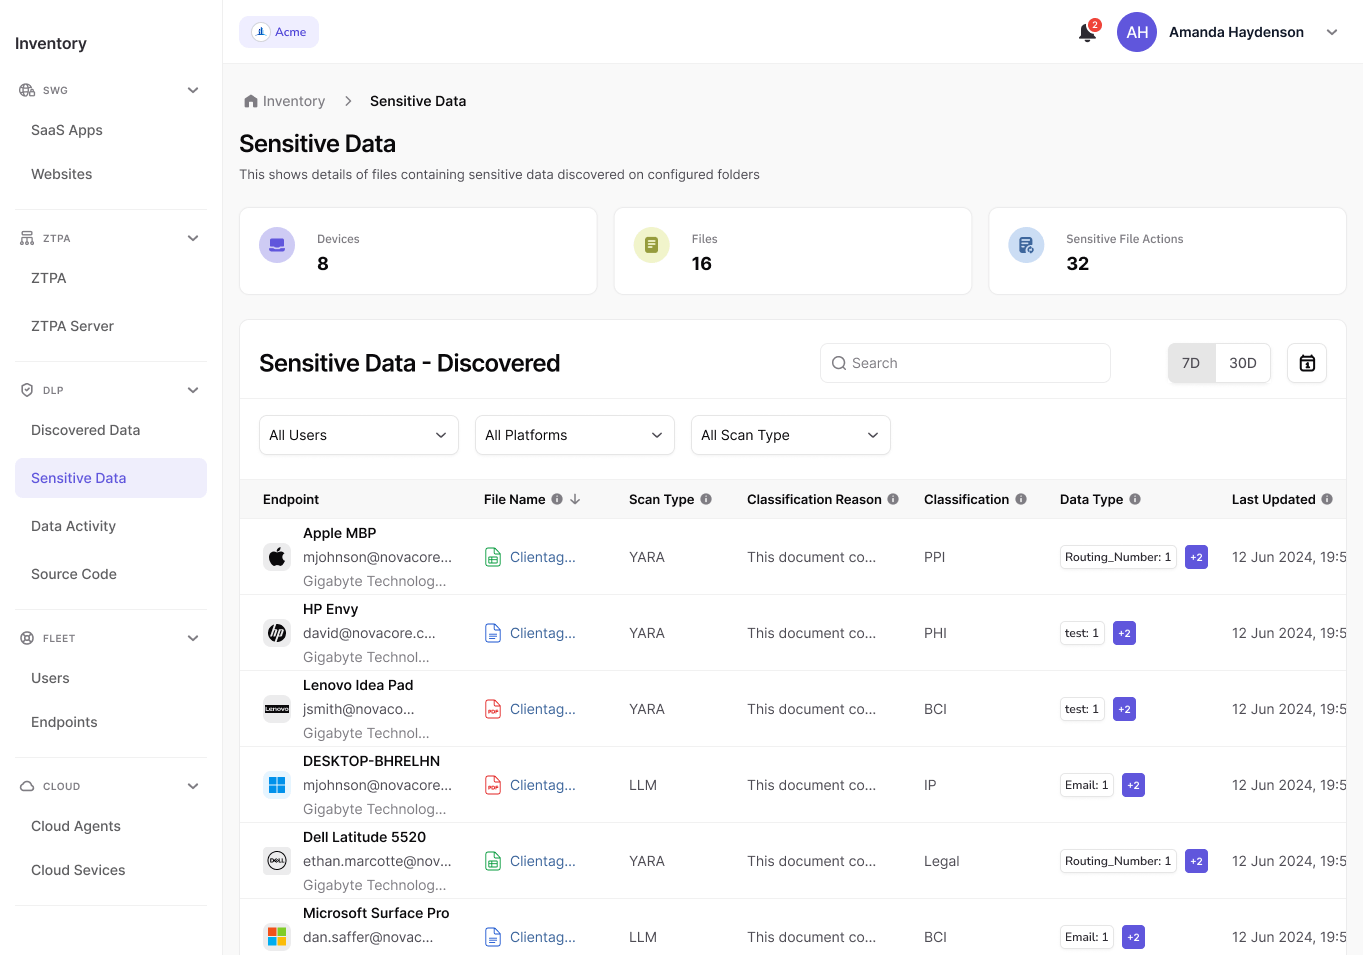Screen dimensions: 1363x955
Task: Click the Apple logo icon for Apple MBP
Action: [x=277, y=557]
